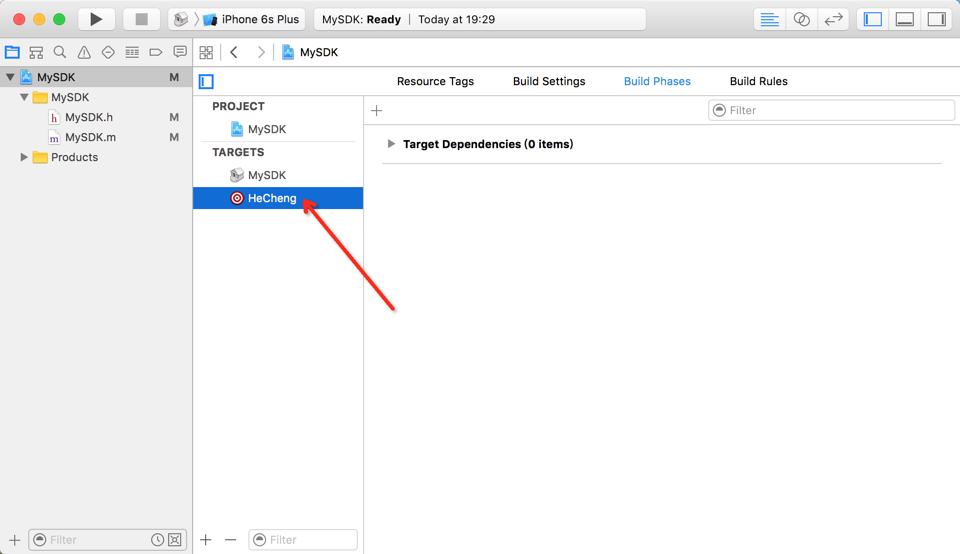Expand the Products folder
Viewport: 960px width, 554px height.
[x=24, y=157]
